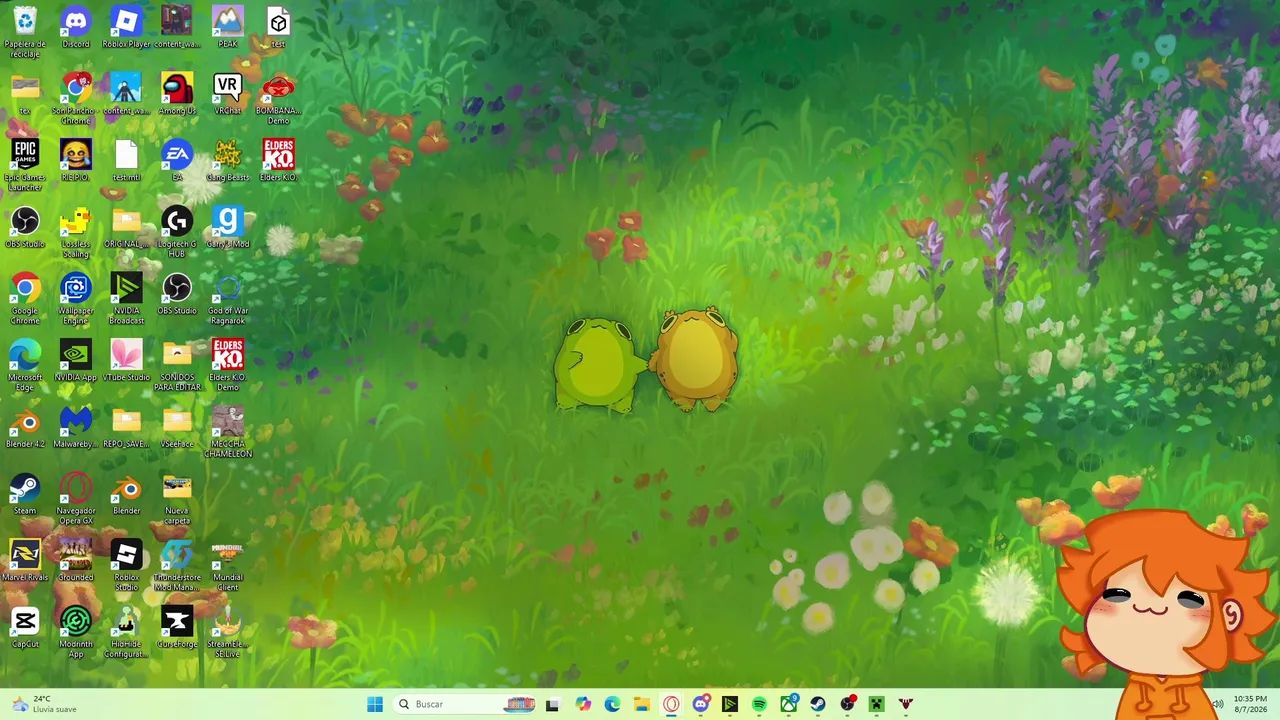1280x720 pixels.
Task: Select the EA app desktop shortcut
Action: [177, 162]
